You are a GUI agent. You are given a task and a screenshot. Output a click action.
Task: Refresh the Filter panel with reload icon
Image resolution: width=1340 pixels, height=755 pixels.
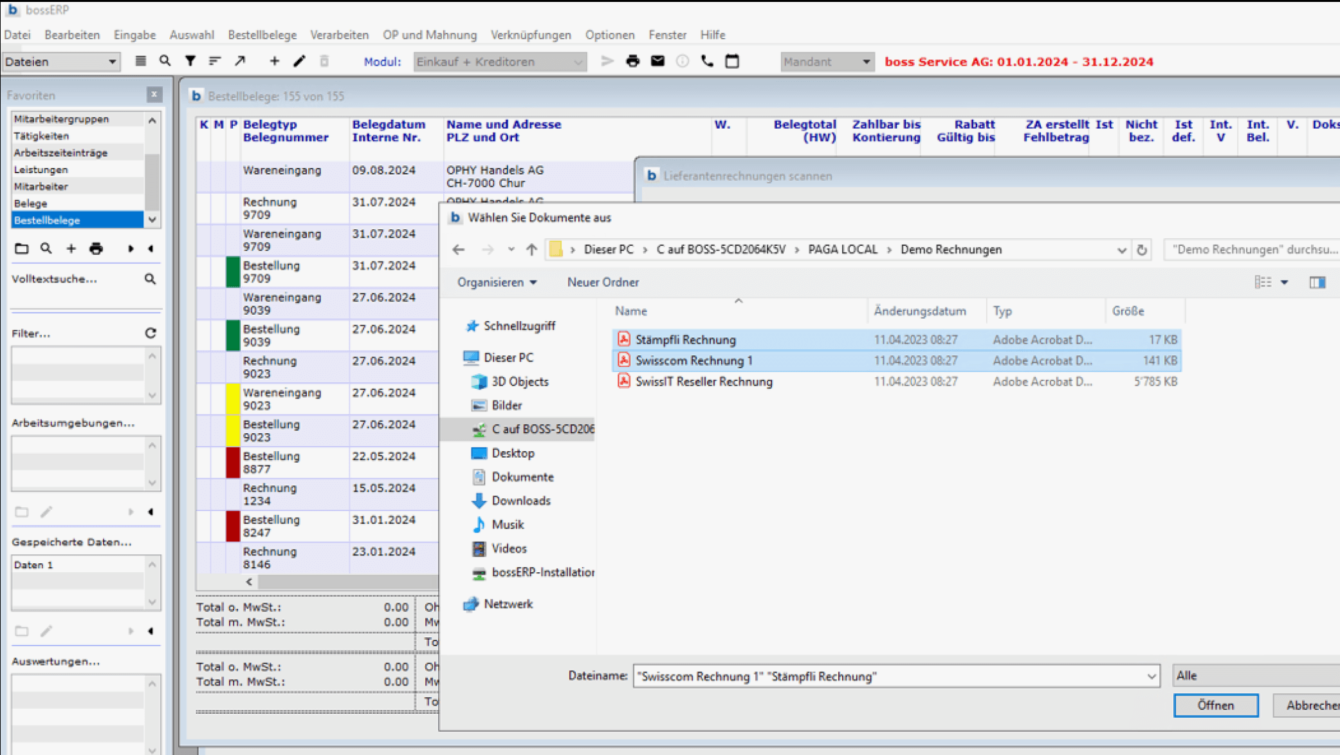(150, 333)
